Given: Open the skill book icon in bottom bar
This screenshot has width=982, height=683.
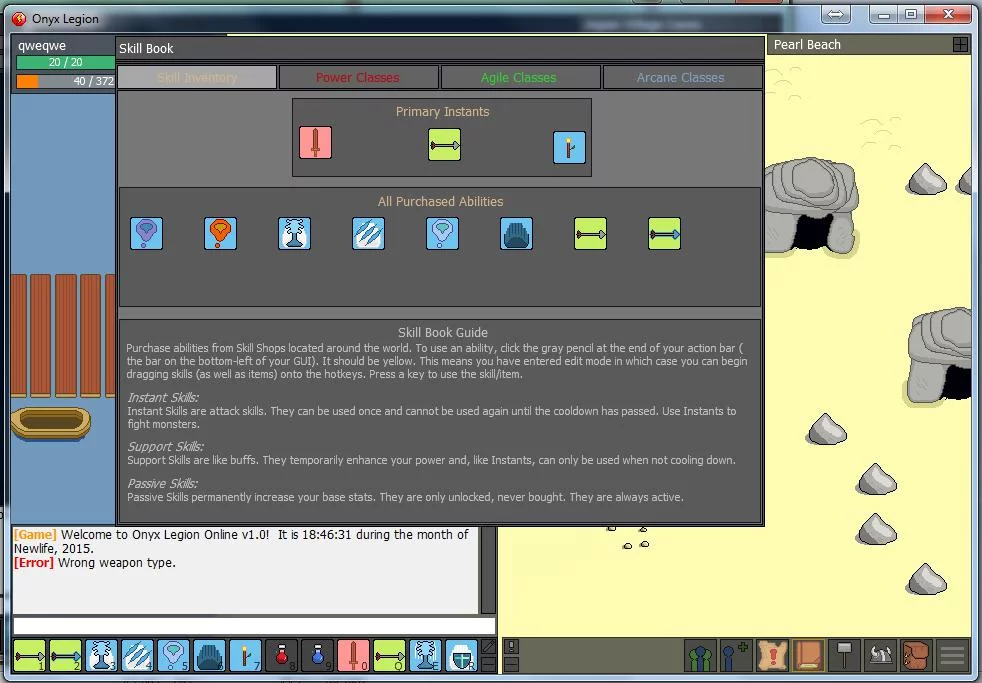Looking at the screenshot, I should pos(808,656).
